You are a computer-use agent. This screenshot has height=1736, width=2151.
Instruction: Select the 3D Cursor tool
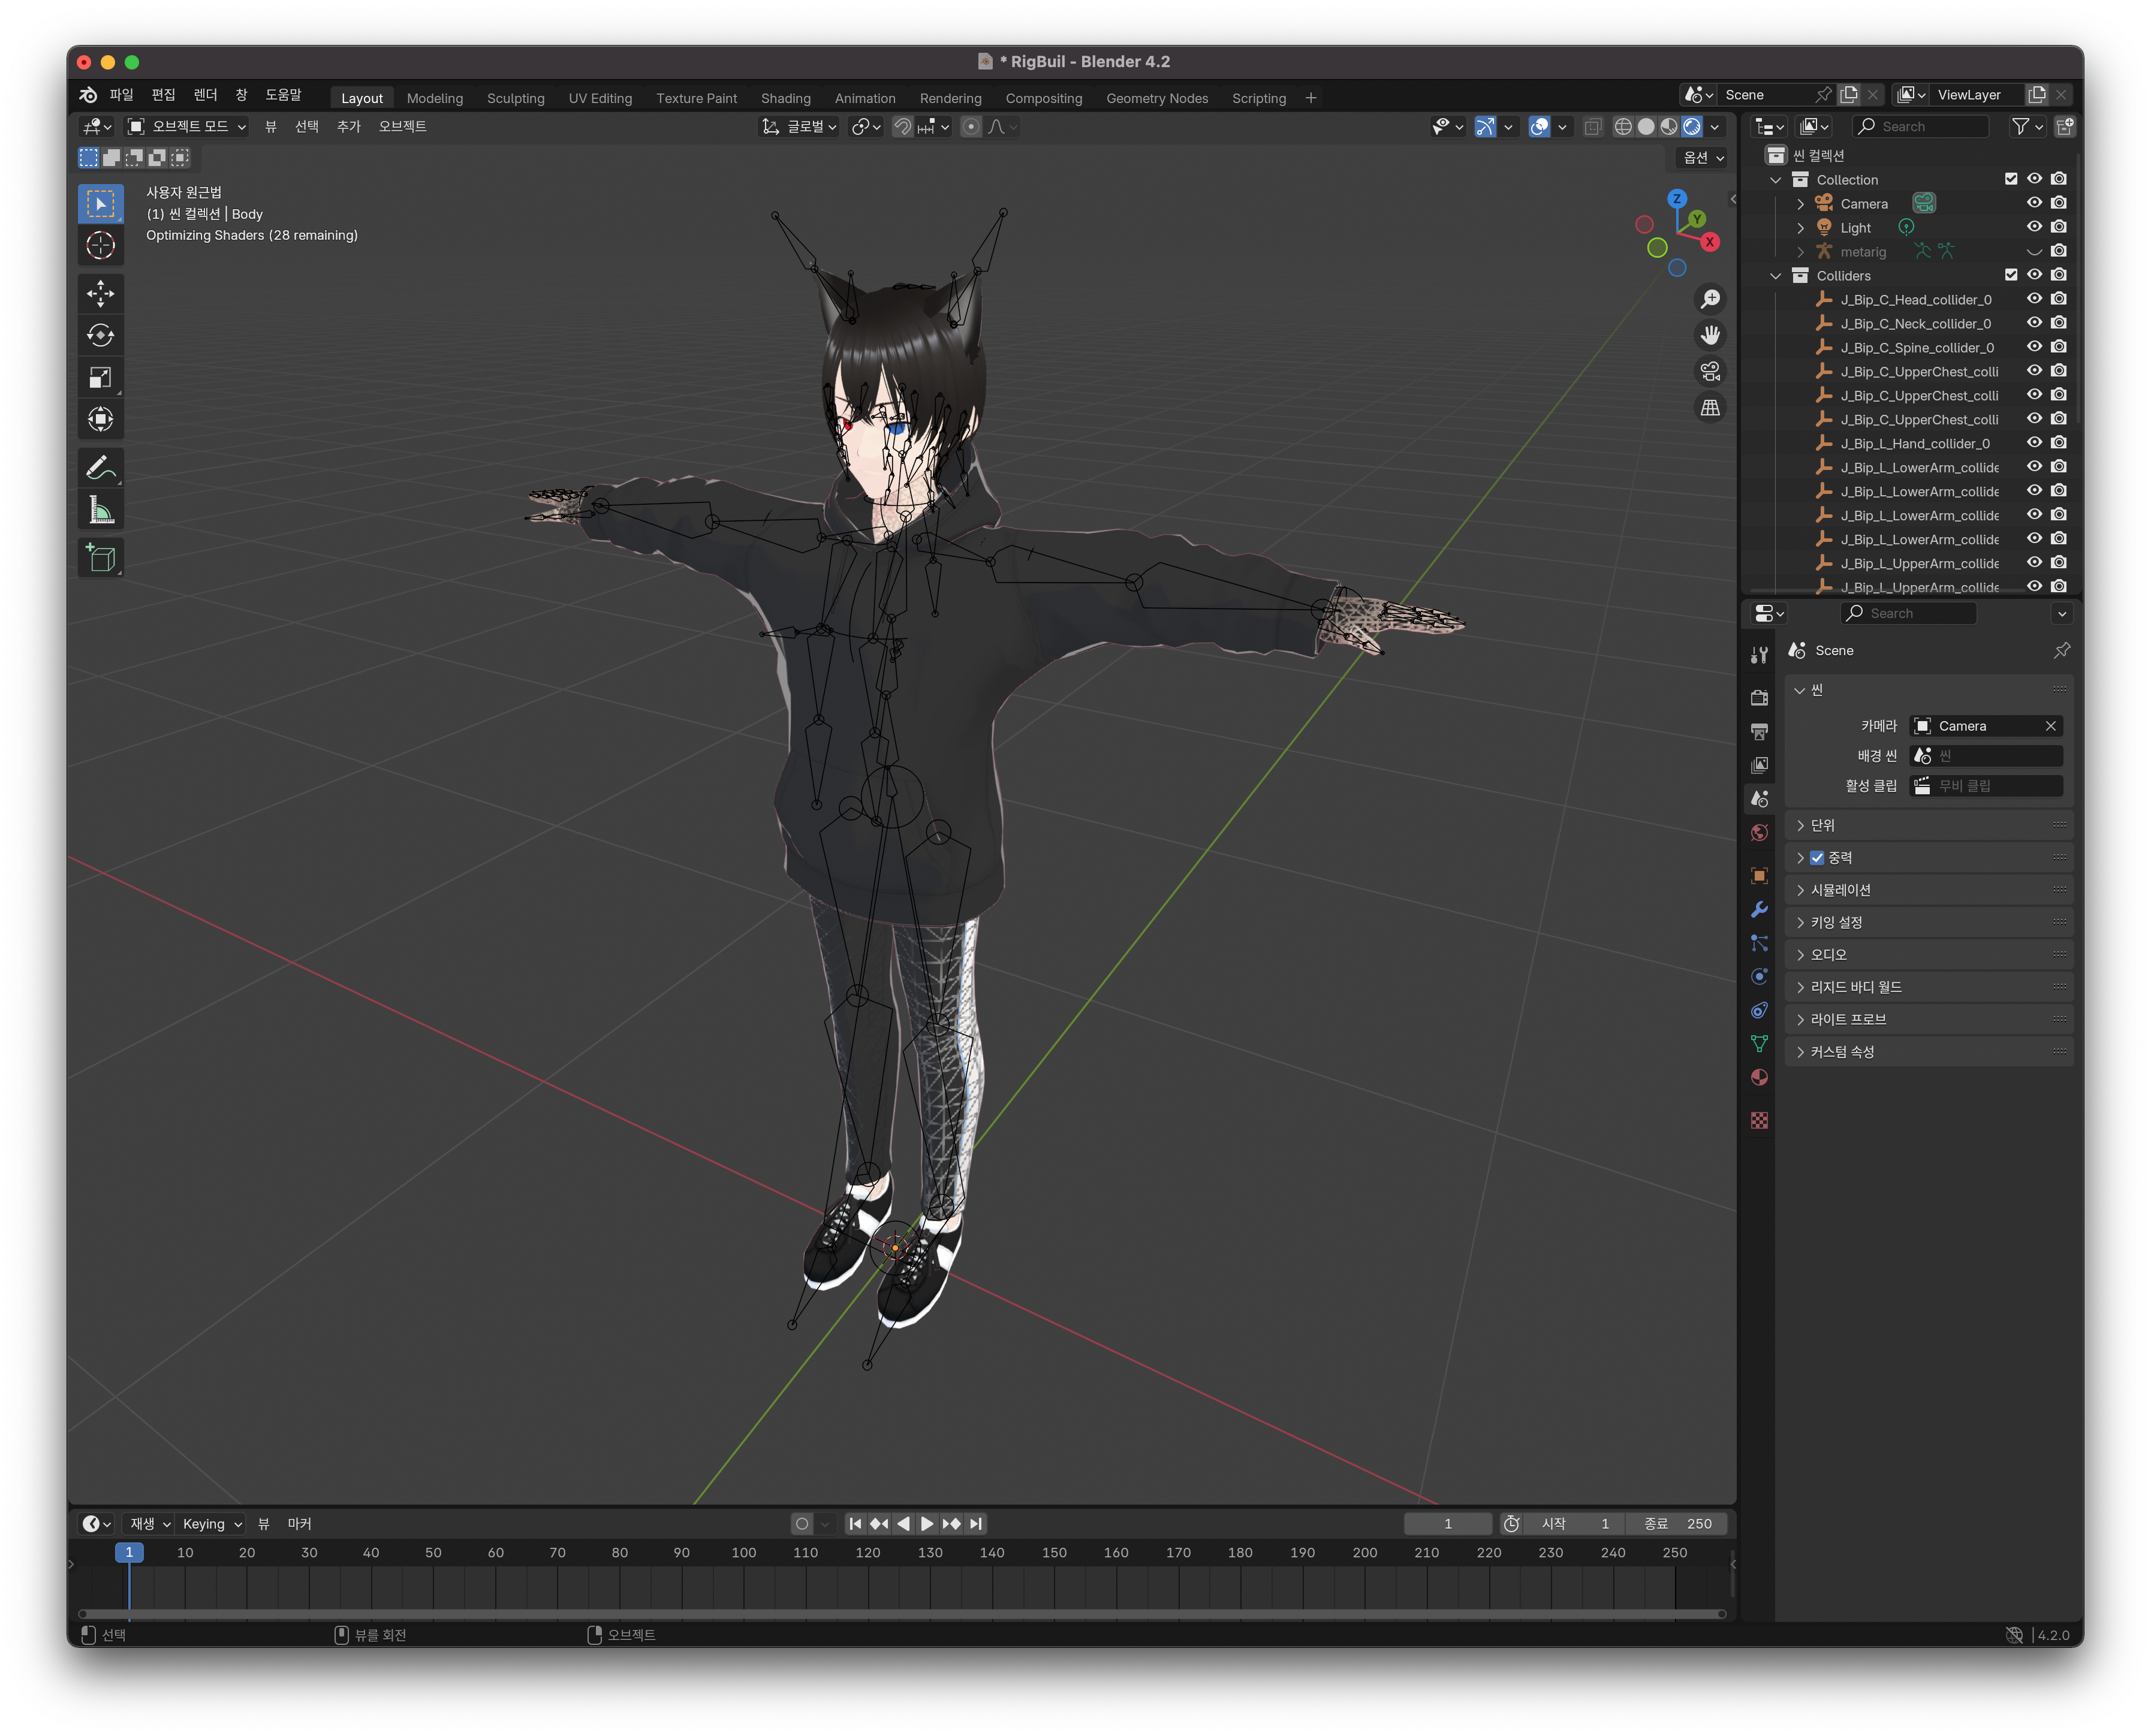click(x=100, y=246)
